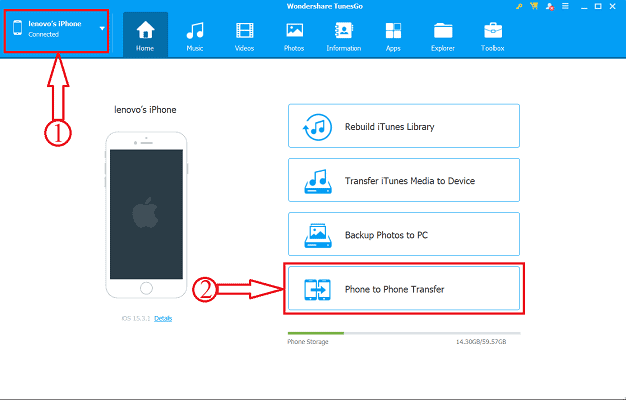Click the phone icon beside lenovo's iPhone

[17, 28]
